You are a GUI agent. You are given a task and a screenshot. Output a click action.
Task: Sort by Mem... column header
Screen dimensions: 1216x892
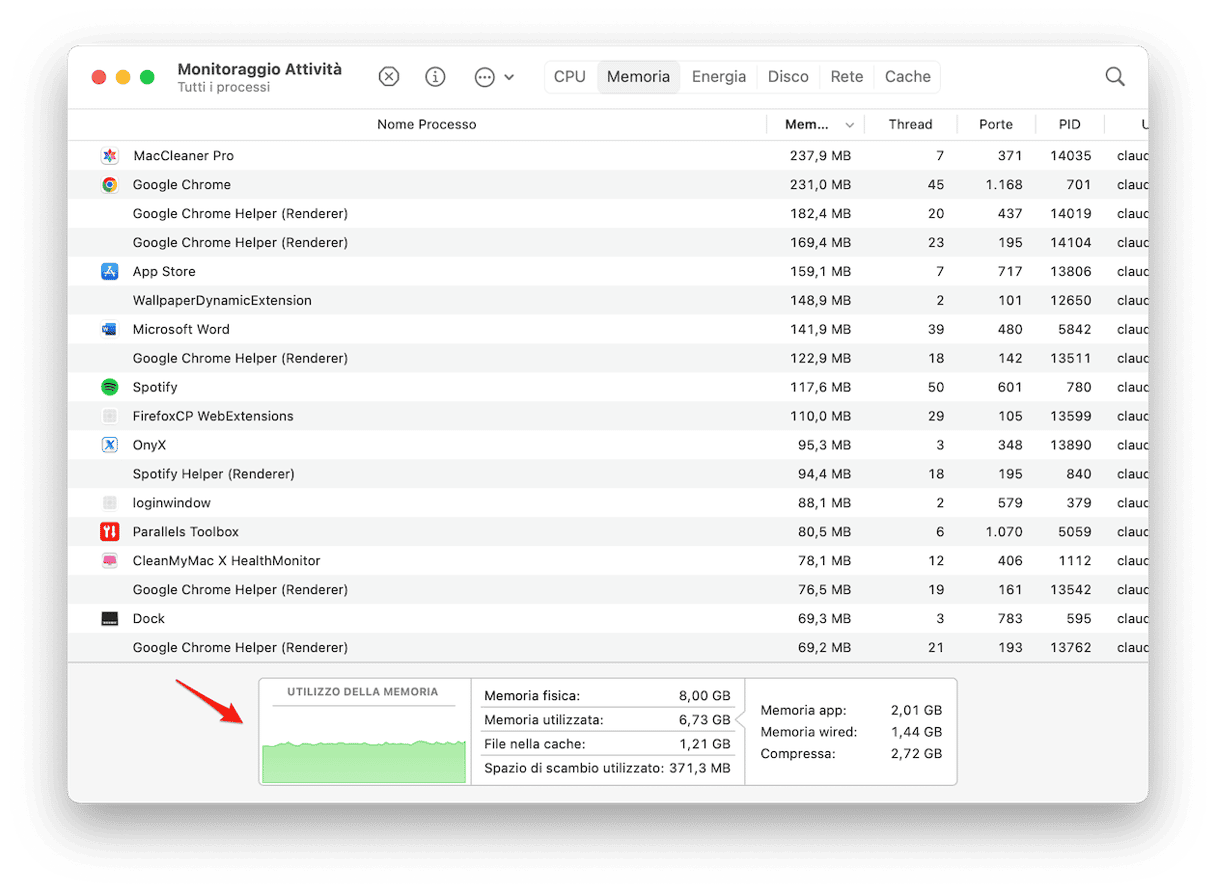(x=805, y=125)
